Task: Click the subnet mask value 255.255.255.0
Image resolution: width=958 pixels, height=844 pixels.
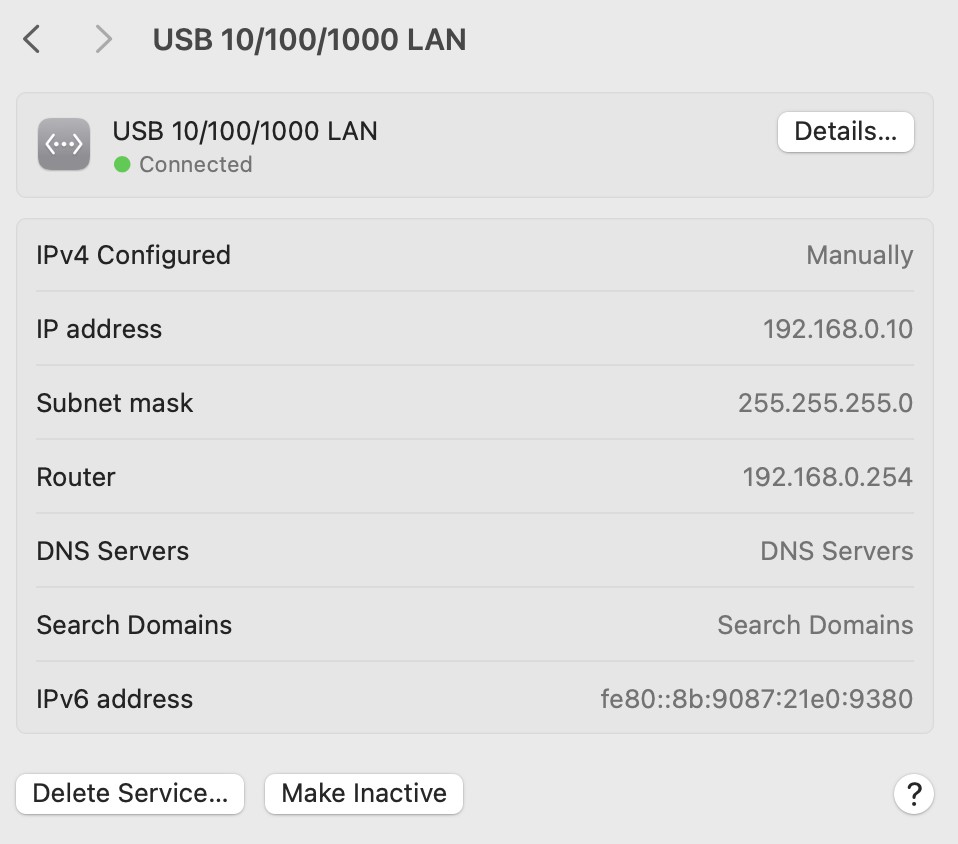Action: click(x=825, y=403)
